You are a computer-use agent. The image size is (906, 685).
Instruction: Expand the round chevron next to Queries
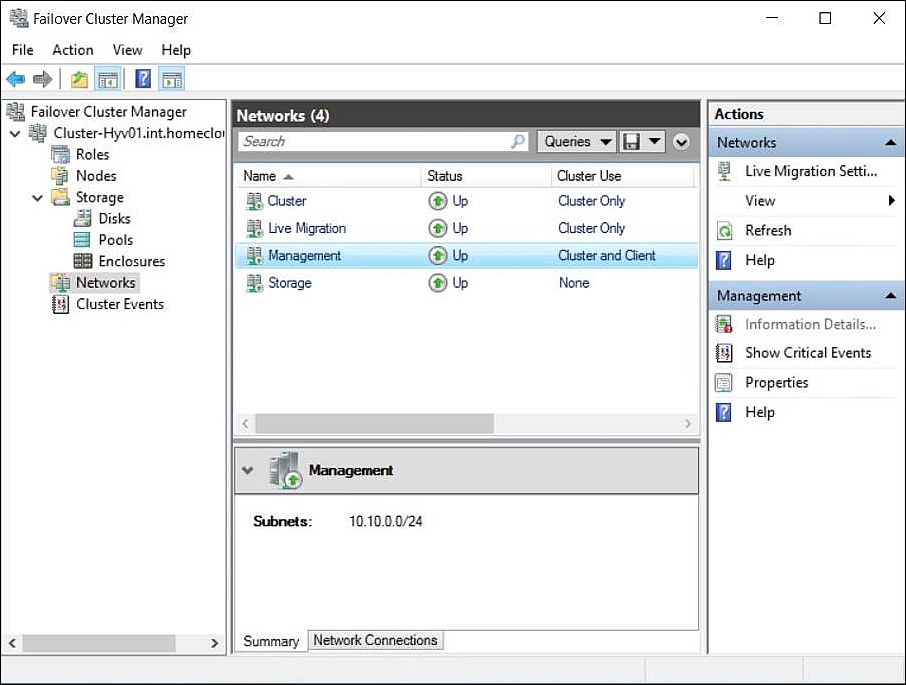coord(682,142)
